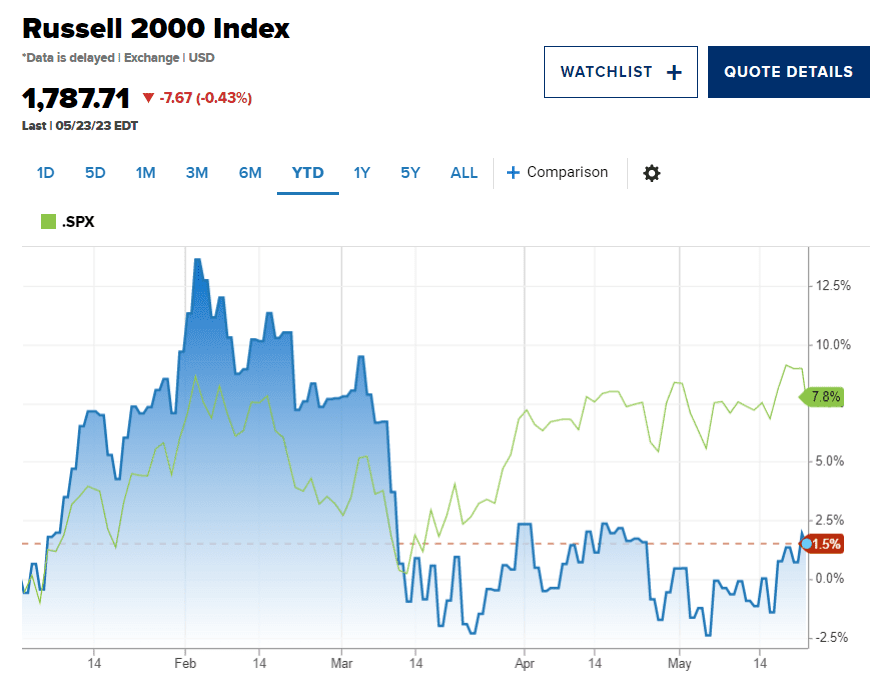Screen dimensions: 889x692
Task: Click the 5.0% y-axis label
Action: (829, 461)
